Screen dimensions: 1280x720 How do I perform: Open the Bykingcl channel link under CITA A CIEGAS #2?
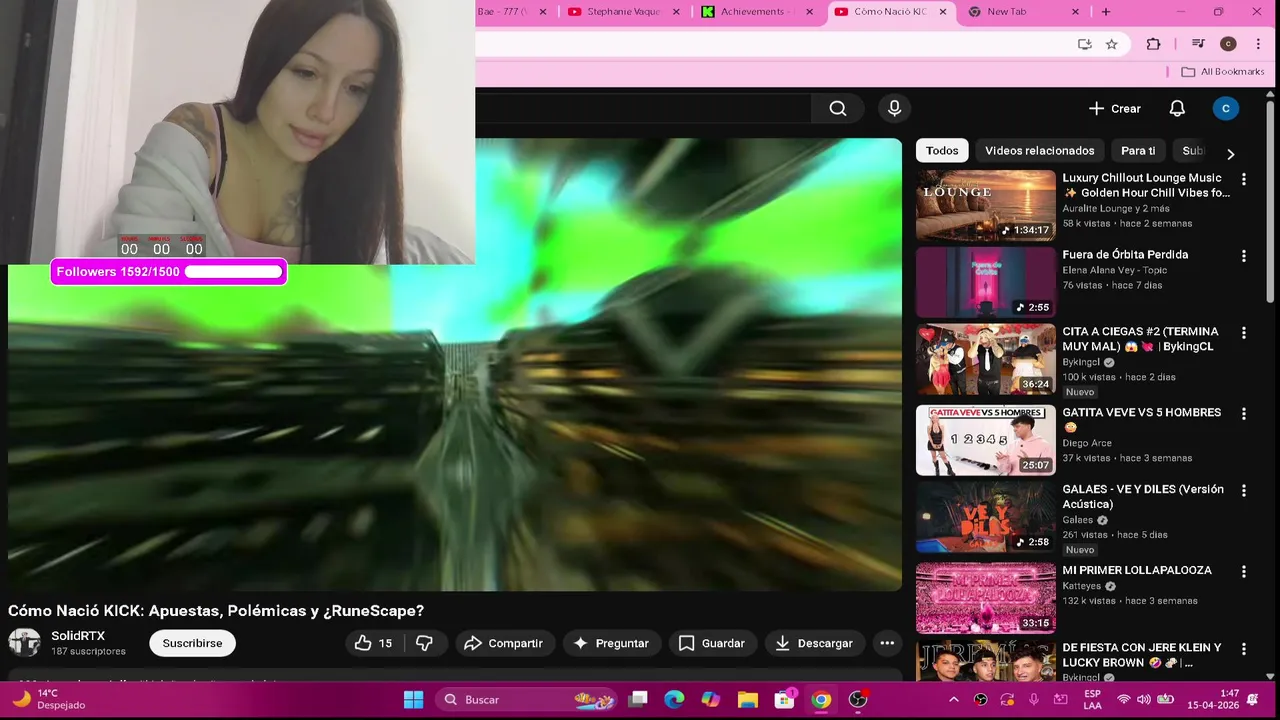coord(1080,362)
